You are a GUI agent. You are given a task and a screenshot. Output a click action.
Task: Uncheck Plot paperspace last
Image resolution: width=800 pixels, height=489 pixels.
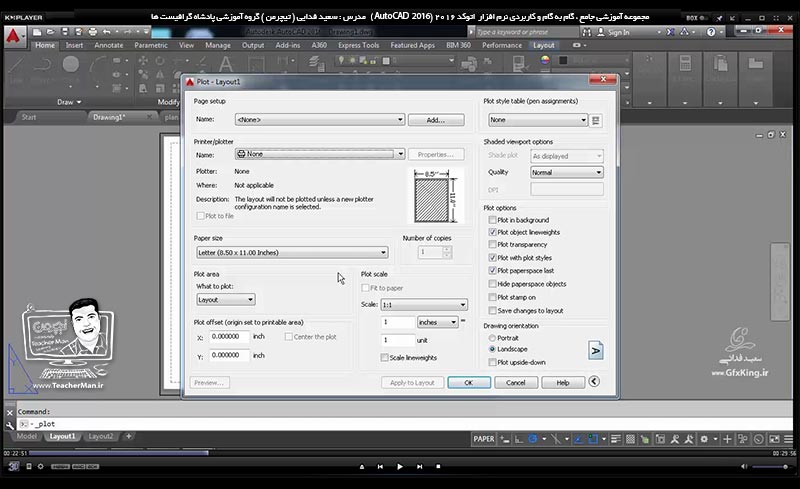point(492,271)
